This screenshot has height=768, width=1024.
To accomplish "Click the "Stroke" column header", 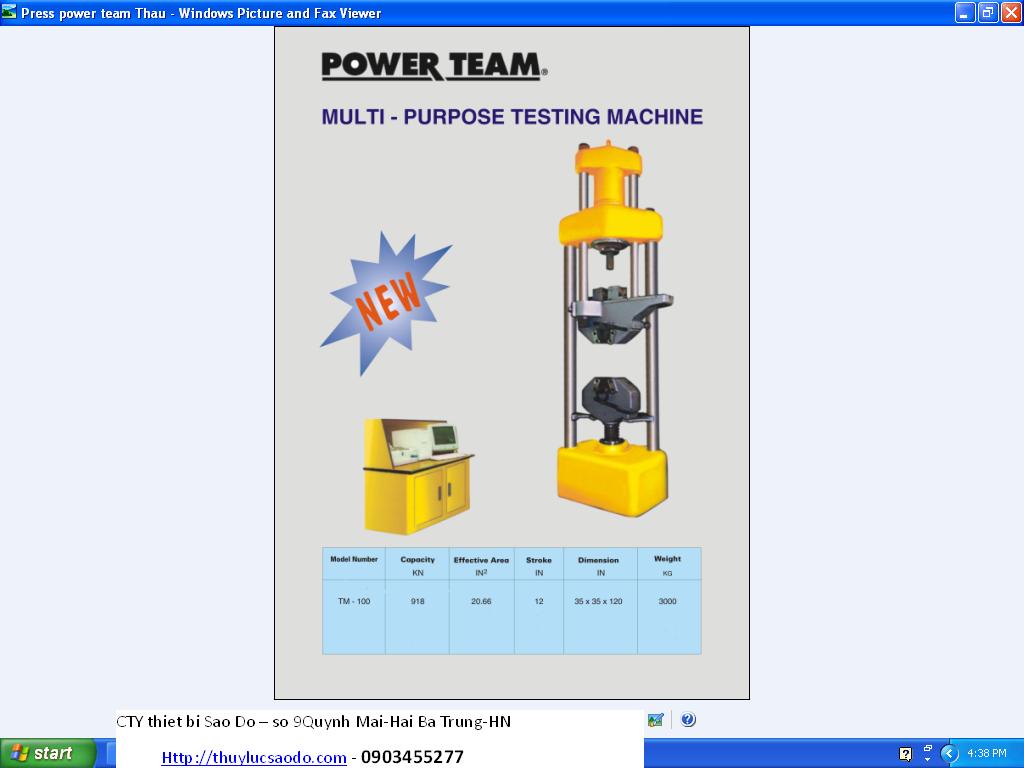I will [539, 560].
